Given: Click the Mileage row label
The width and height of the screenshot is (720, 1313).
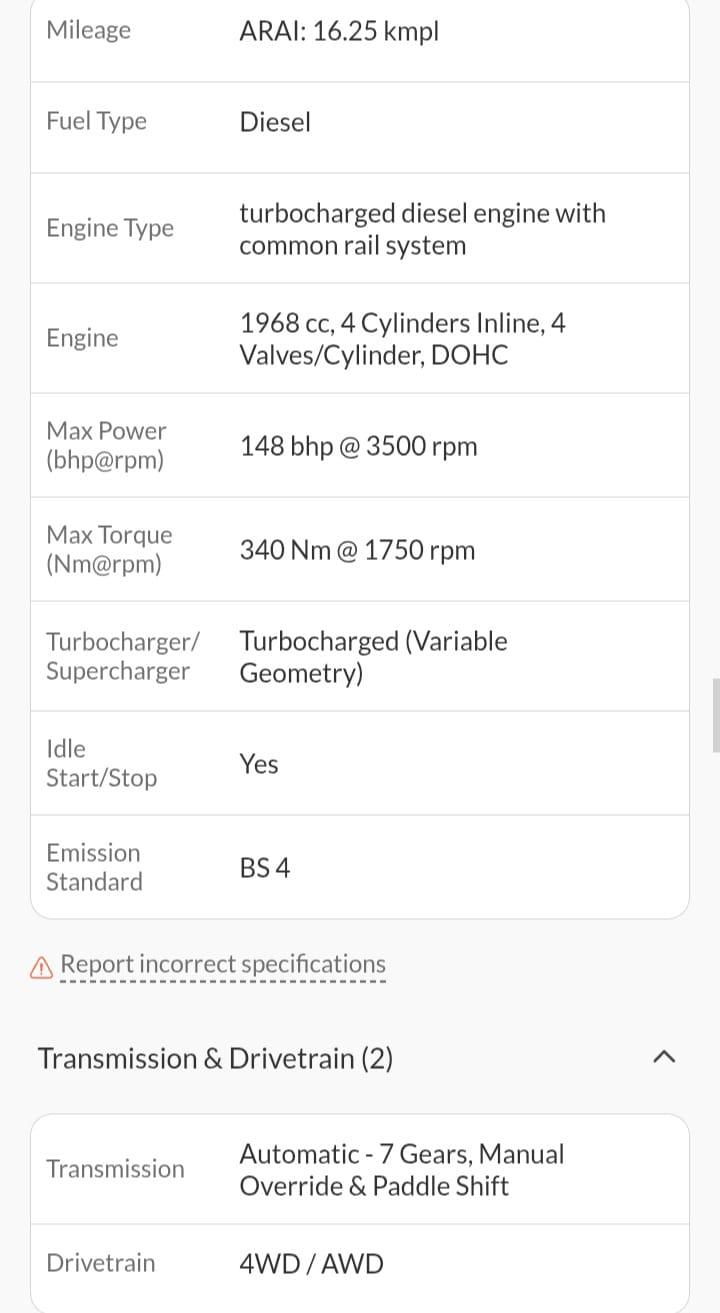Looking at the screenshot, I should (88, 30).
